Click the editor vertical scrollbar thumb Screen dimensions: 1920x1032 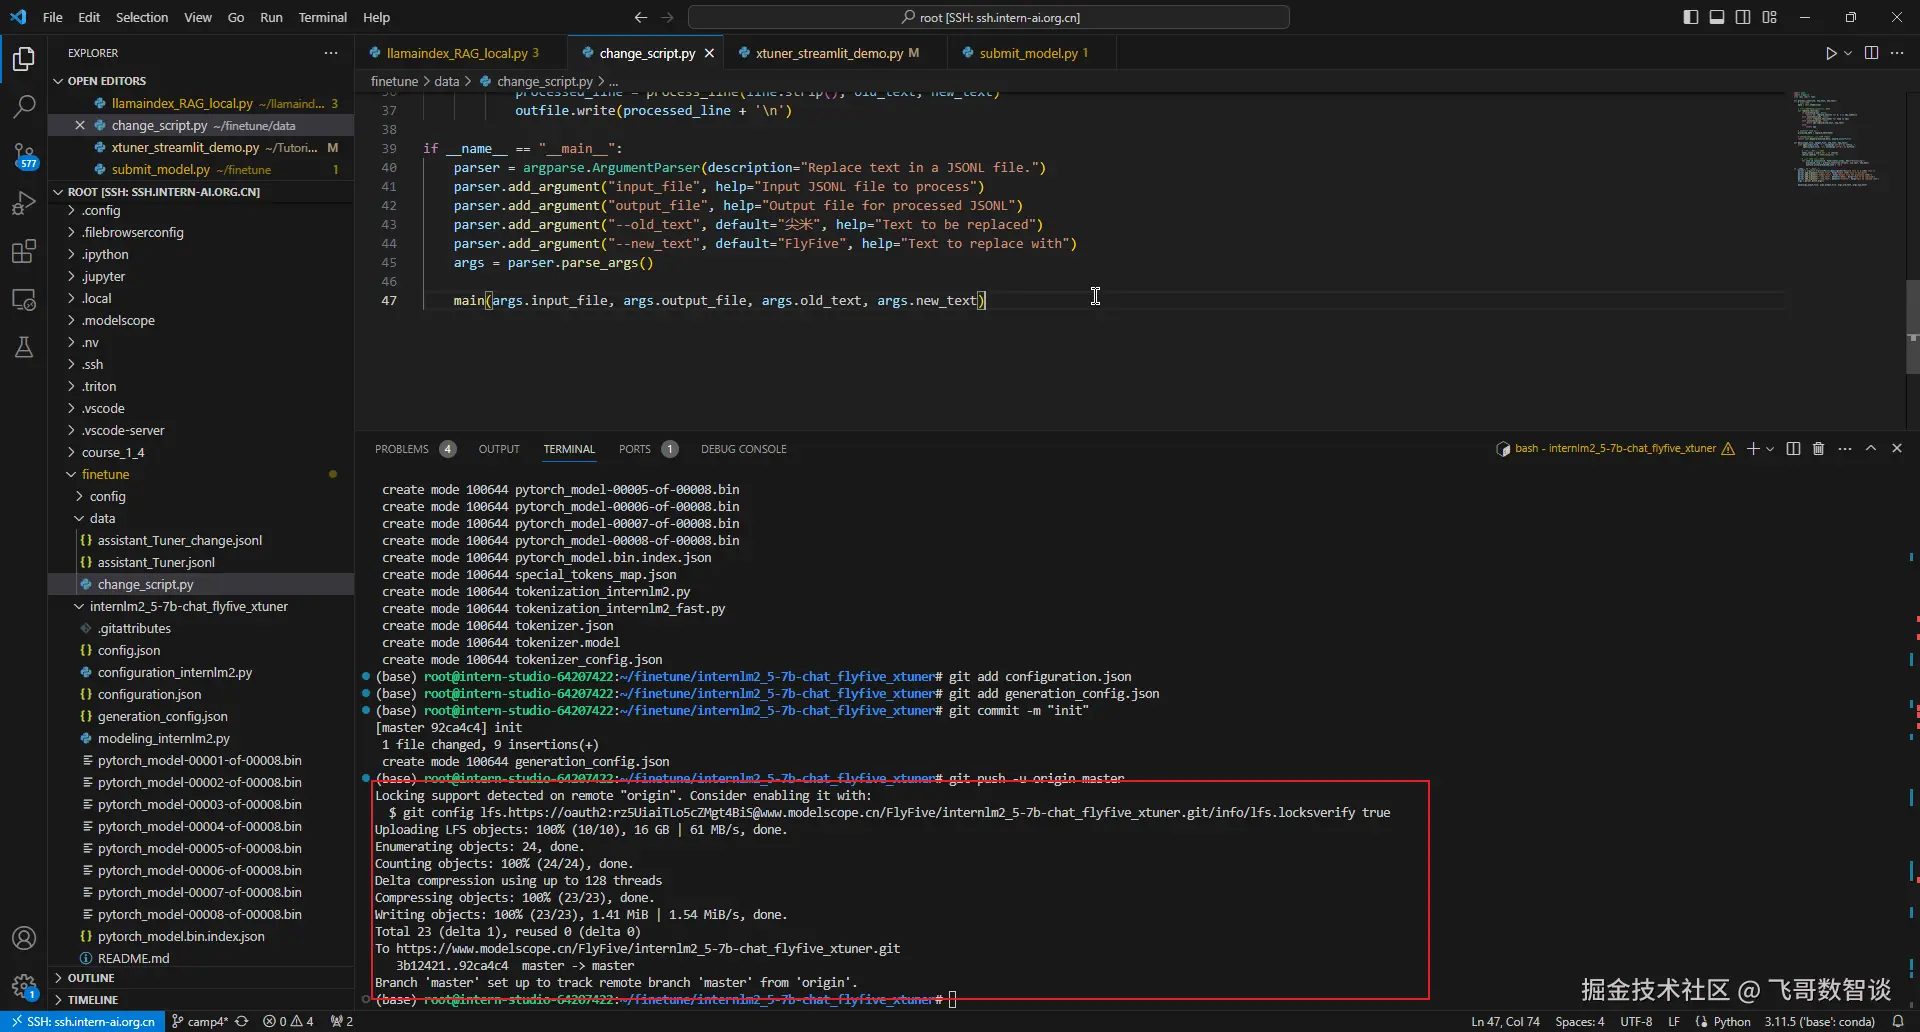1912,326
